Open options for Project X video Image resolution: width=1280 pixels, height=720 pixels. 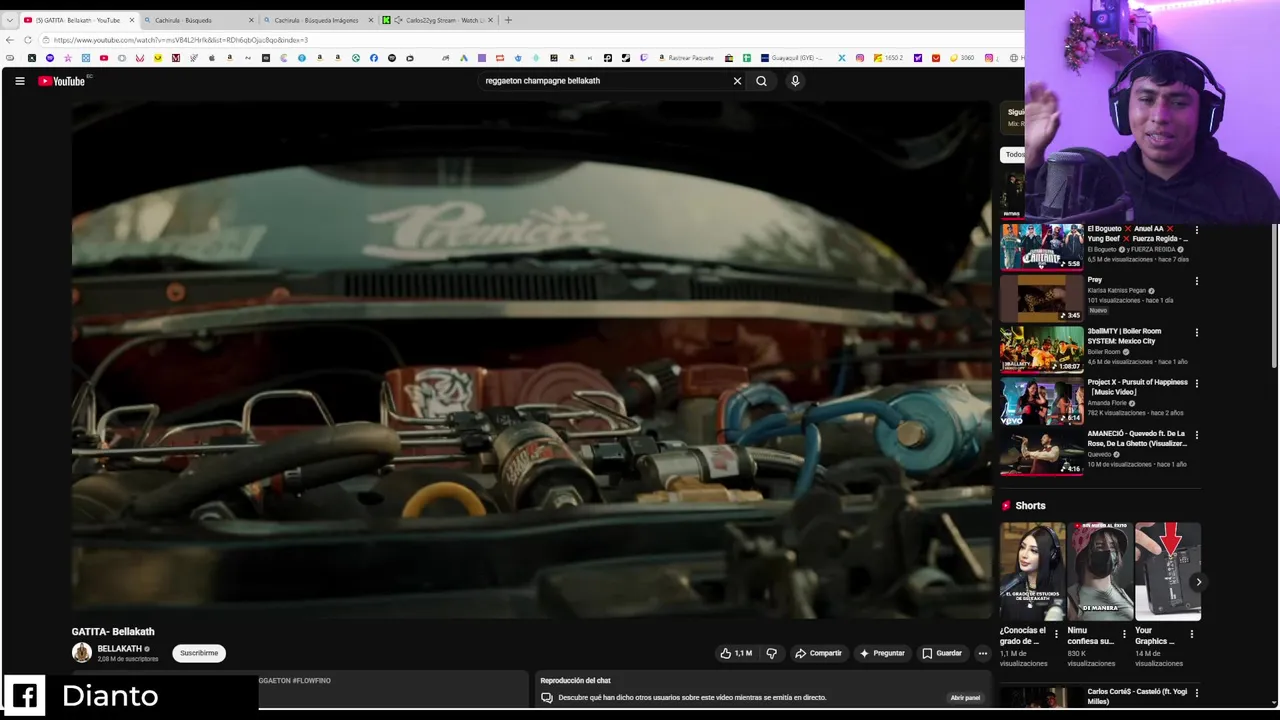1196,383
